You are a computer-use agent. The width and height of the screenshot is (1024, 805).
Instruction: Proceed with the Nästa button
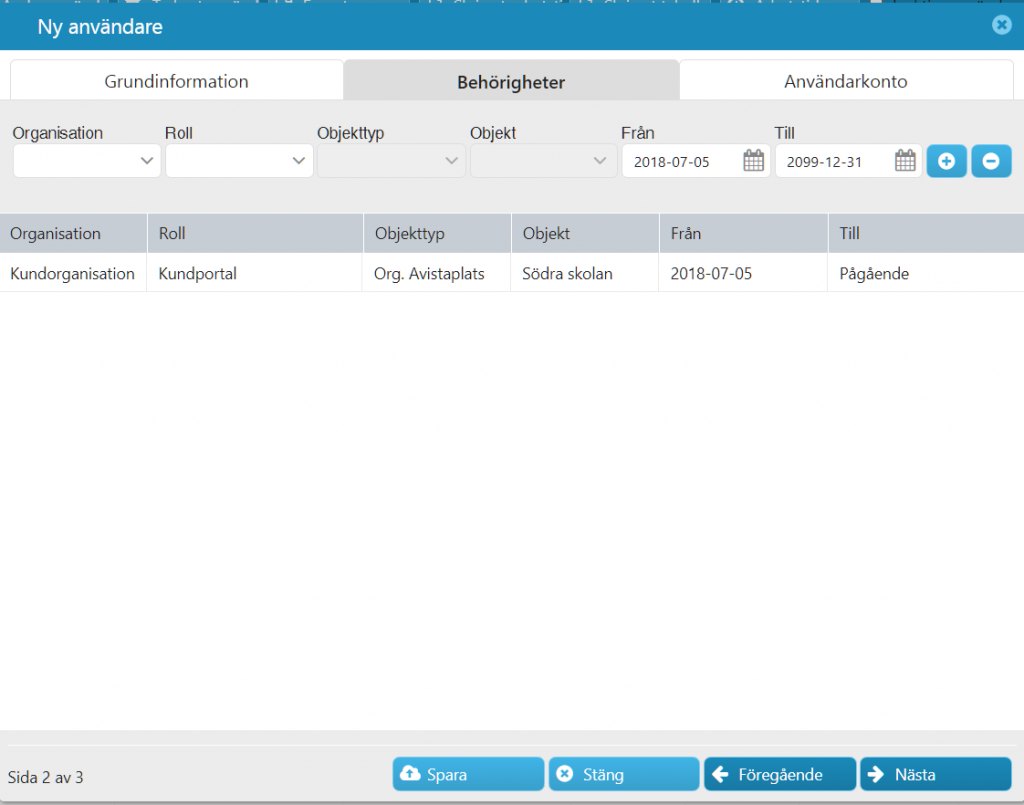[x=935, y=774]
